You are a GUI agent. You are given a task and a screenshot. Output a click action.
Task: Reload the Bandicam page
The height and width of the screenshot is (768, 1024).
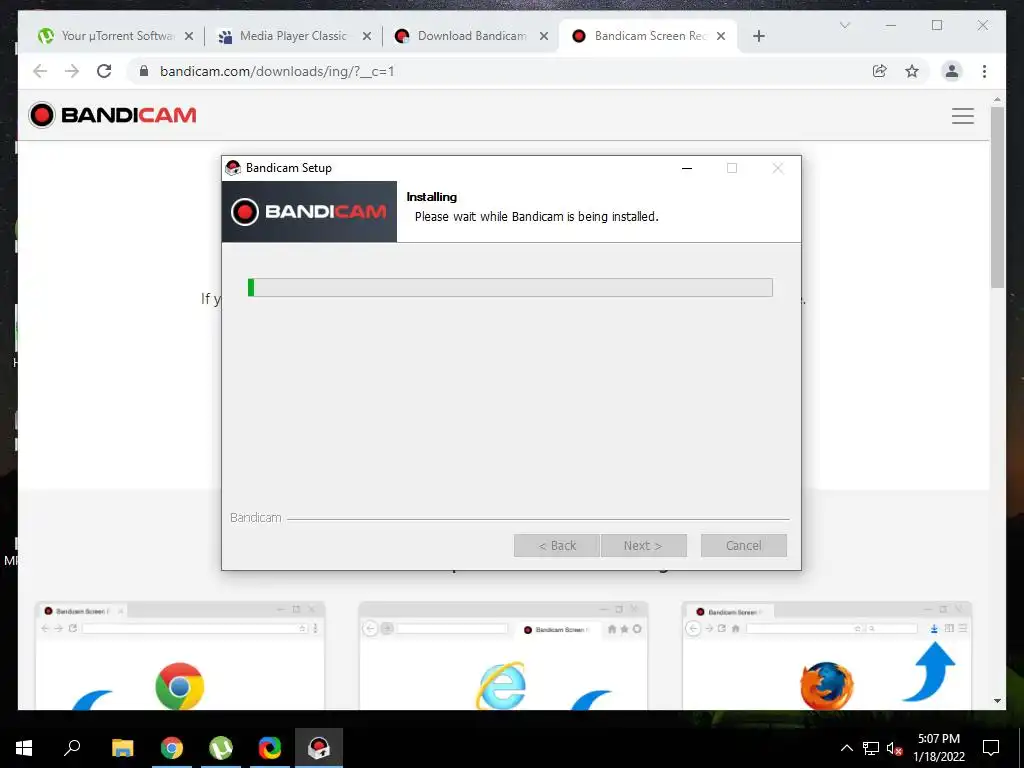pyautogui.click(x=104, y=71)
